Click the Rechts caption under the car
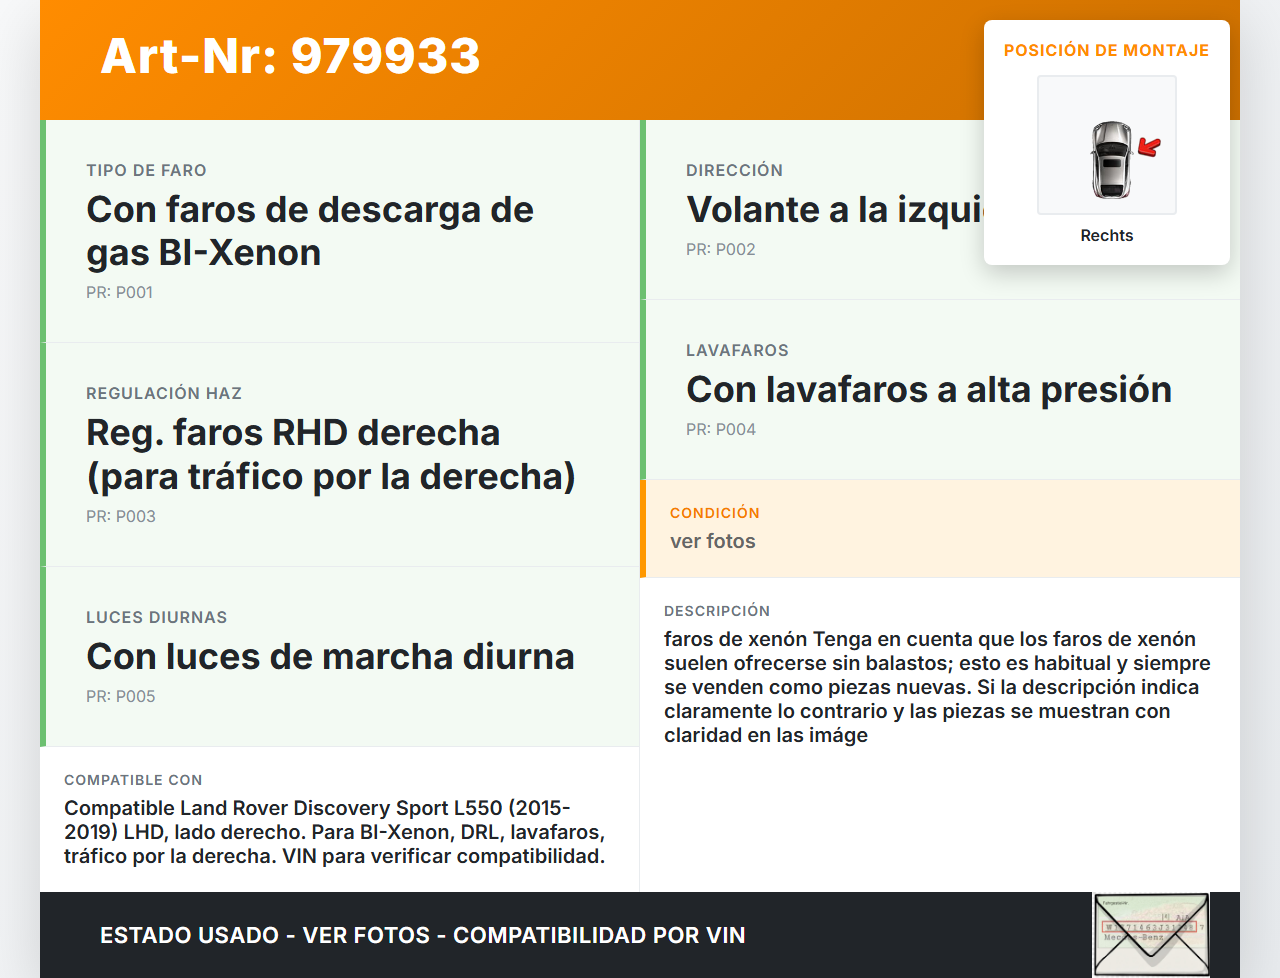This screenshot has width=1280, height=978. (x=1107, y=235)
